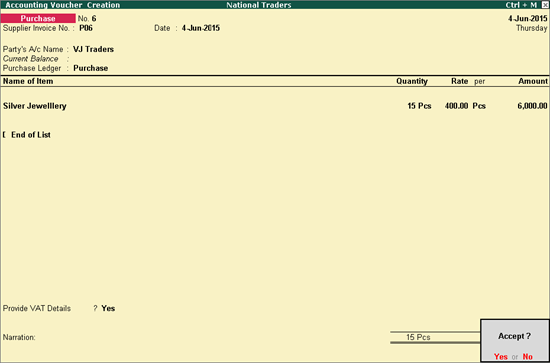Screen dimensions: 550x363
Task: Change the invoice Date 4-Jun-2015 field
Action: [201, 28]
